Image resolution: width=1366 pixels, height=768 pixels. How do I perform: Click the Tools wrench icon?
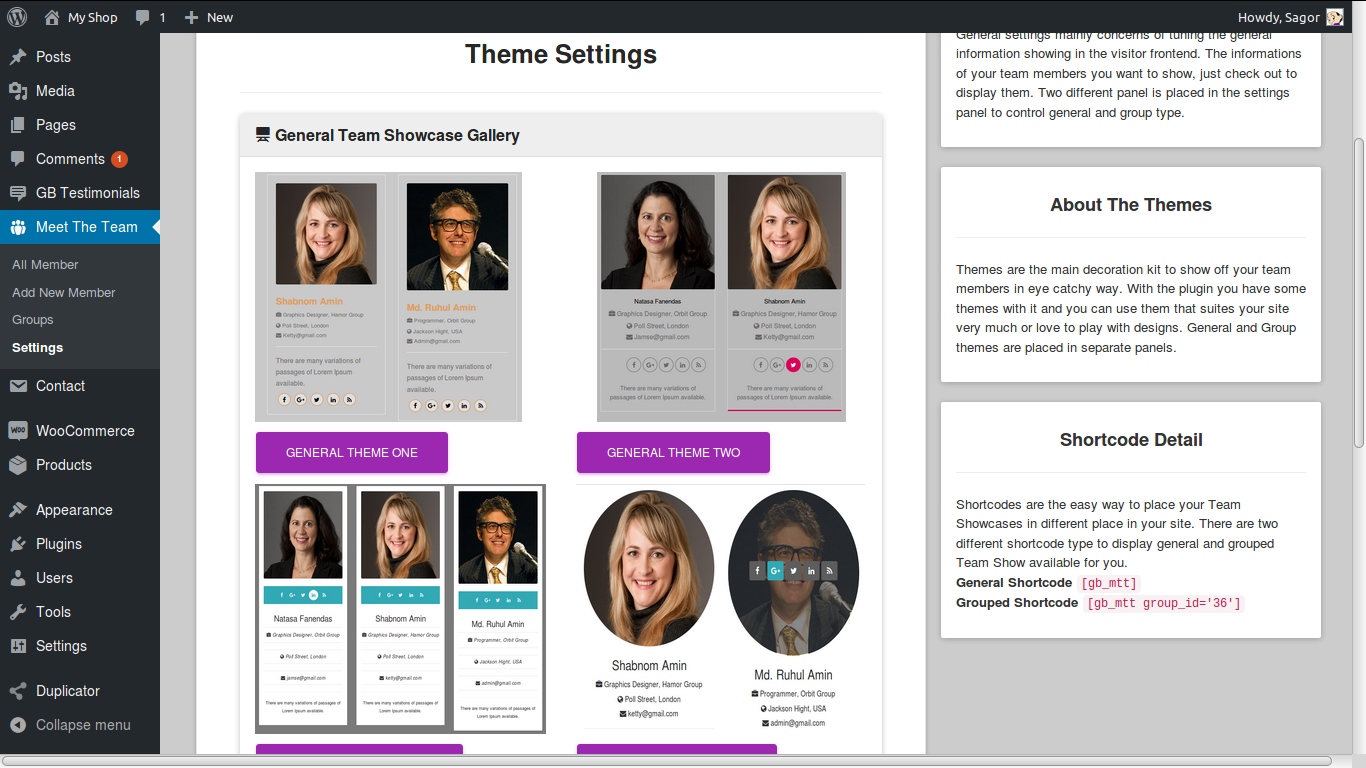pyautogui.click(x=18, y=612)
